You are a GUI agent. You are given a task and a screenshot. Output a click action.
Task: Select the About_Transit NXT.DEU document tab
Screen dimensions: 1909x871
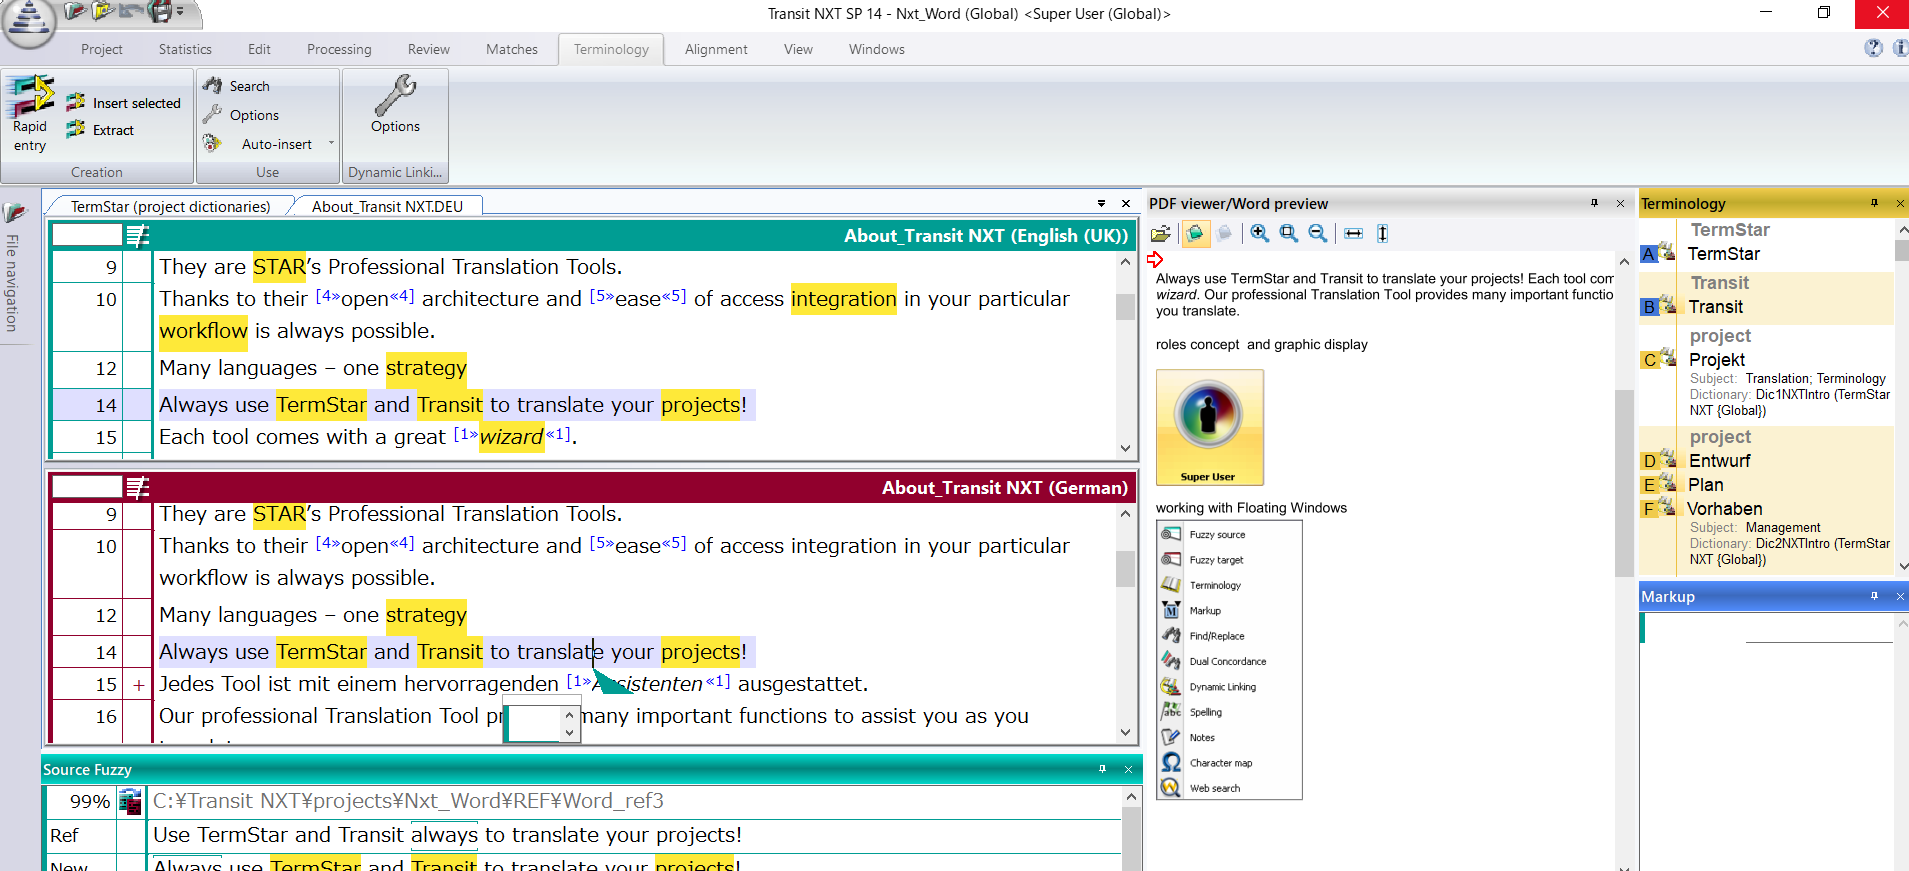387,206
